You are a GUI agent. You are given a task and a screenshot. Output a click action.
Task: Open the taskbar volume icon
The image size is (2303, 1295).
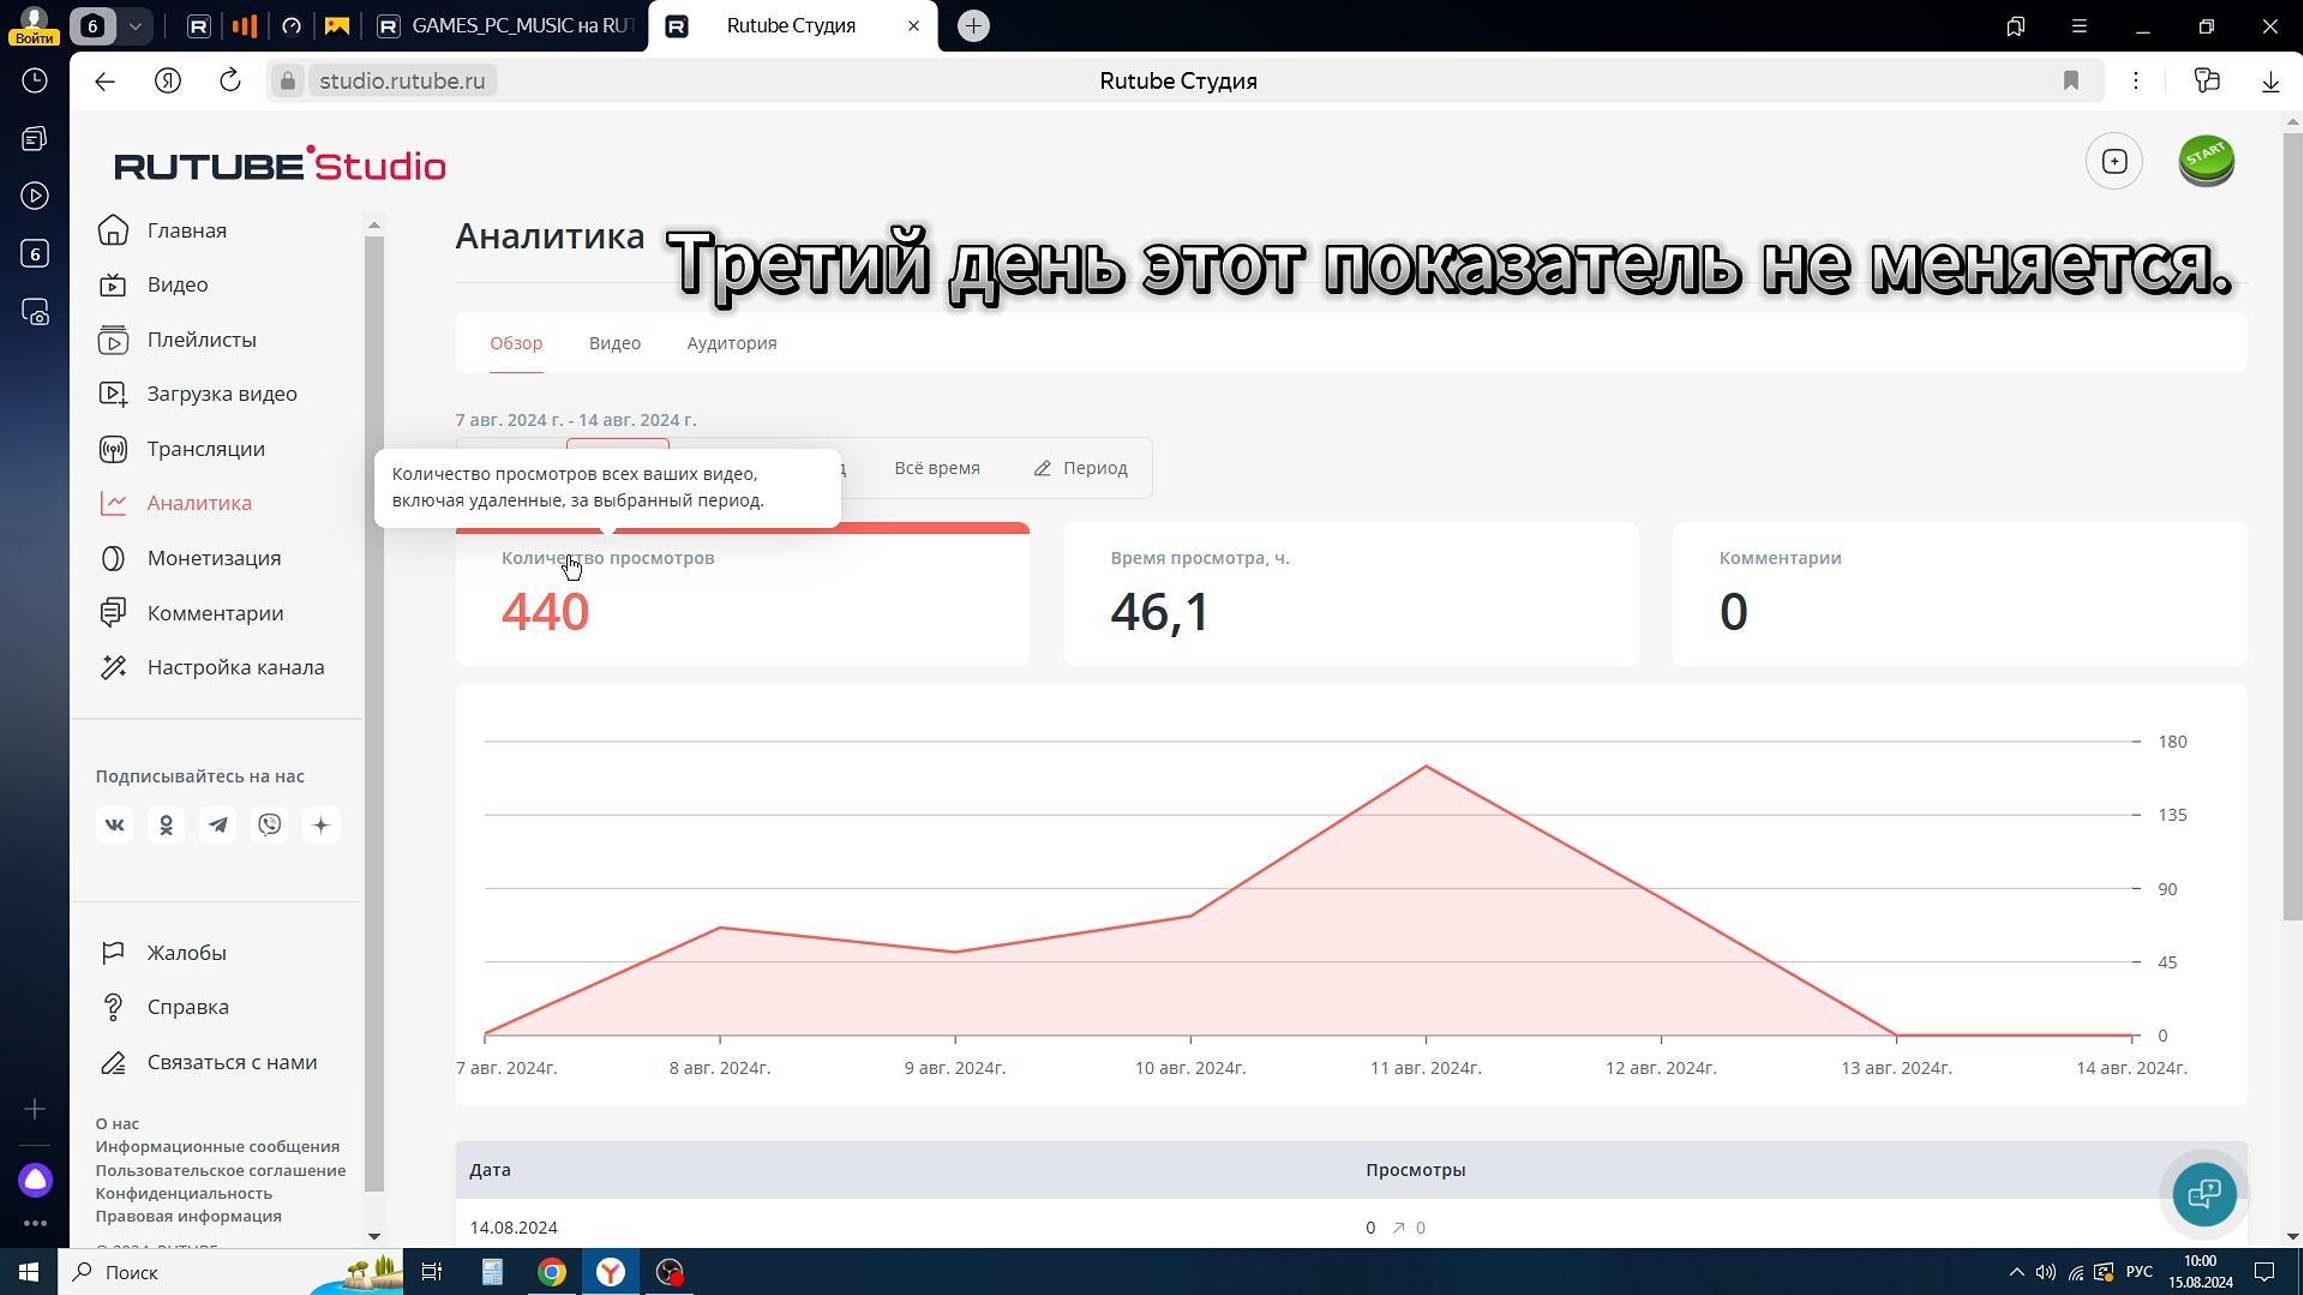point(2045,1272)
